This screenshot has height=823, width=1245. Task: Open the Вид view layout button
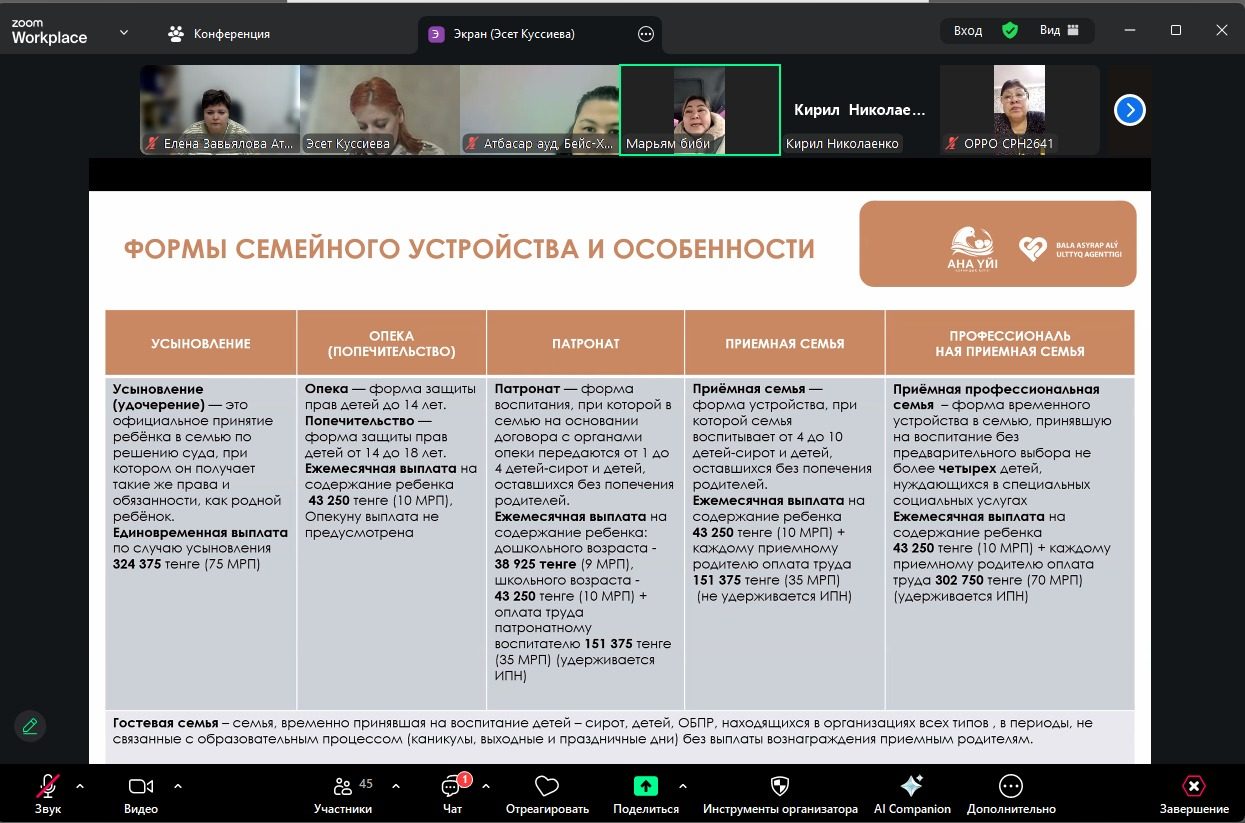point(1059,31)
